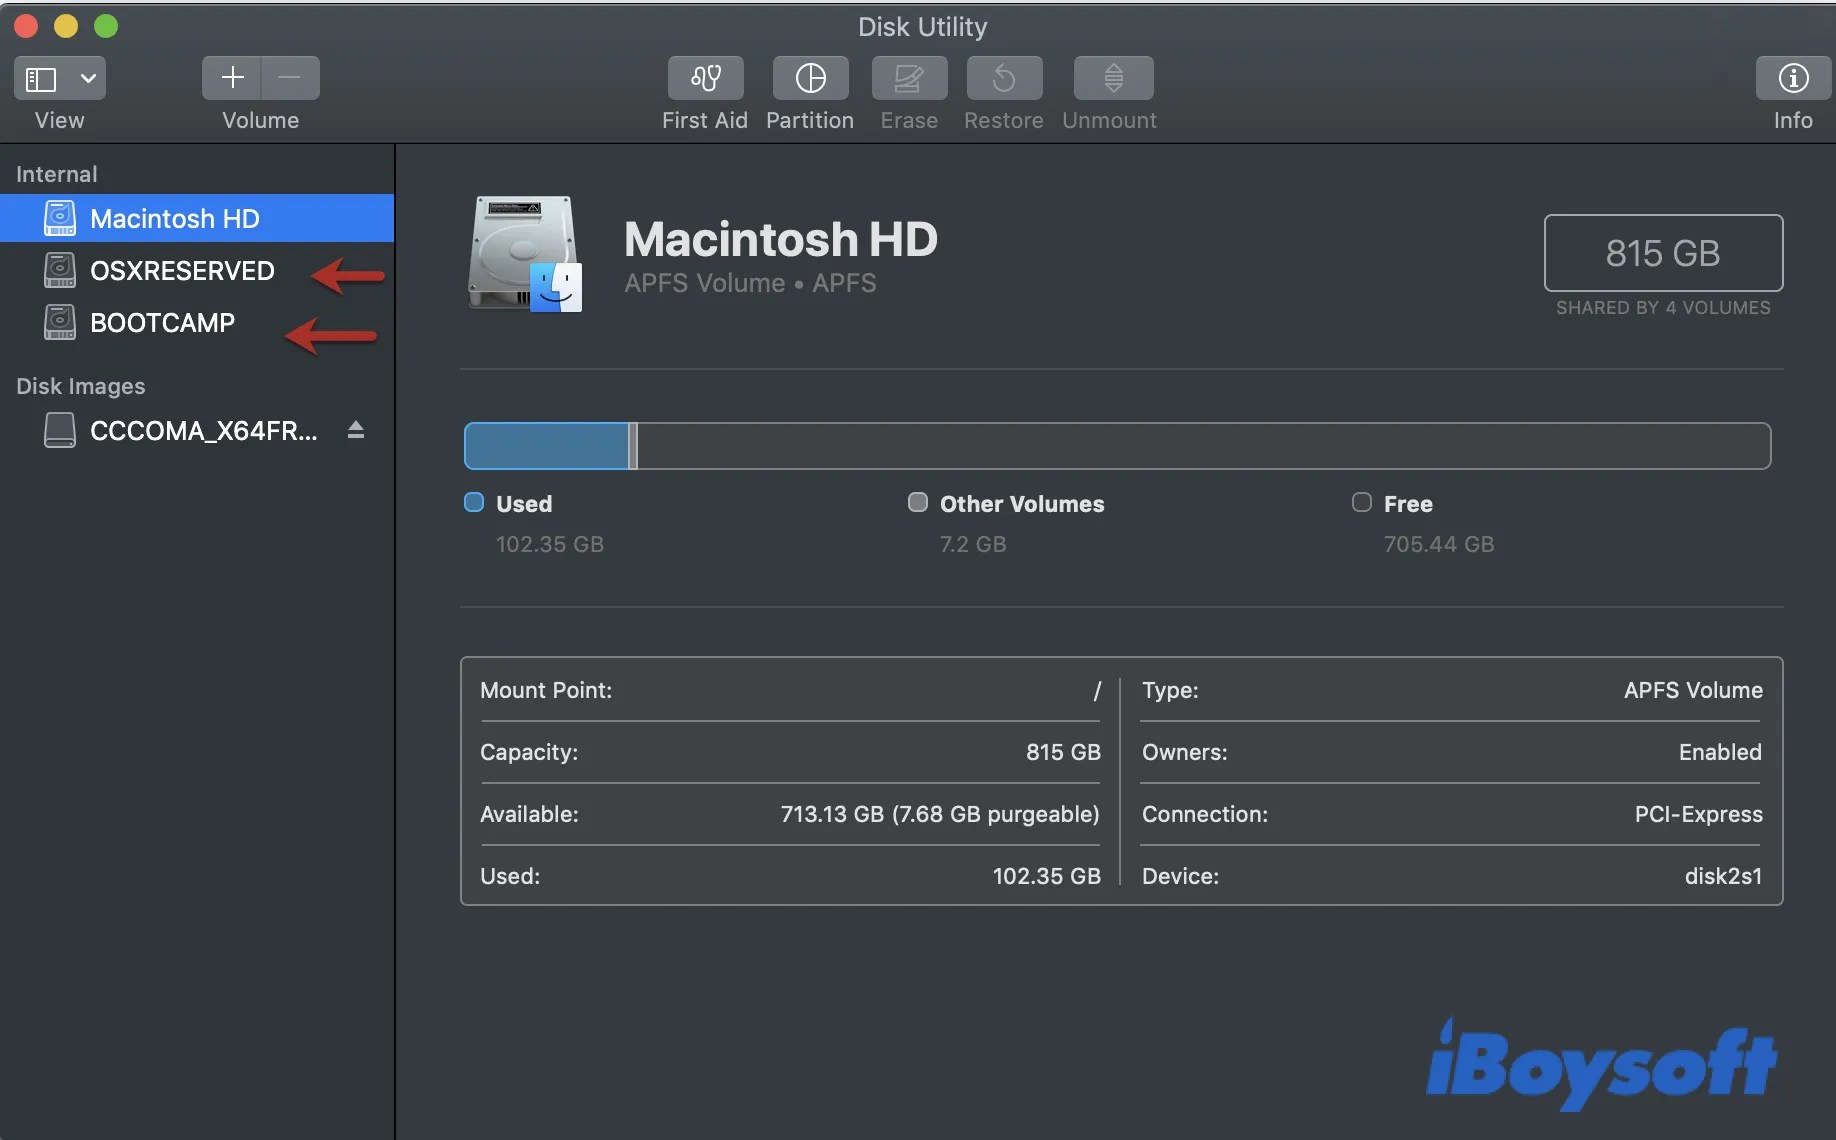
Task: Enable the Other Volumes checkbox
Action: [x=916, y=502]
